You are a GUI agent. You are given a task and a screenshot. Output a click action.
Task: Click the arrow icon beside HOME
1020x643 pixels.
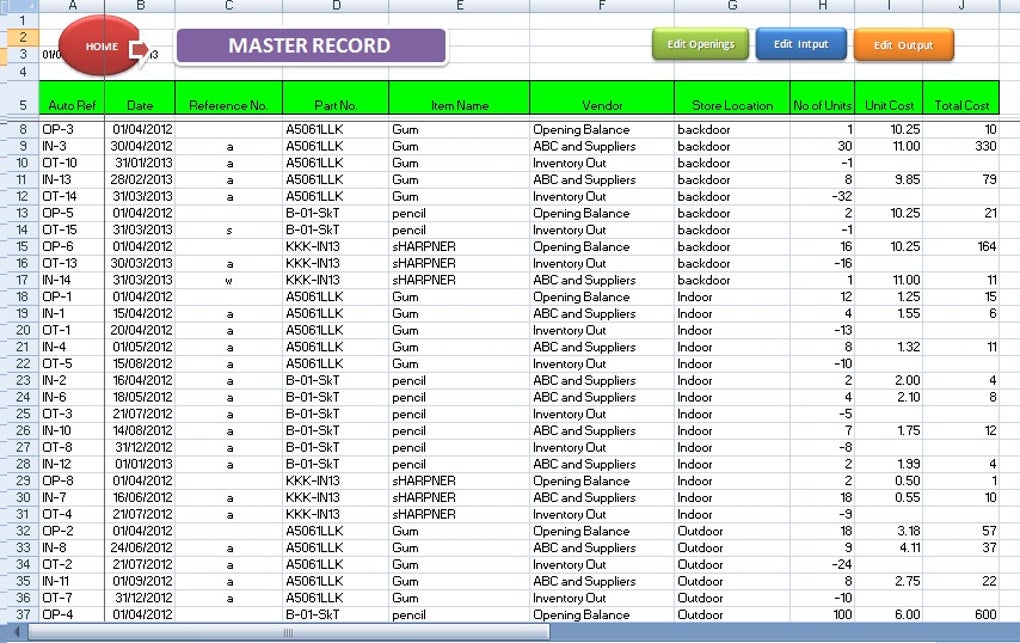coord(139,51)
